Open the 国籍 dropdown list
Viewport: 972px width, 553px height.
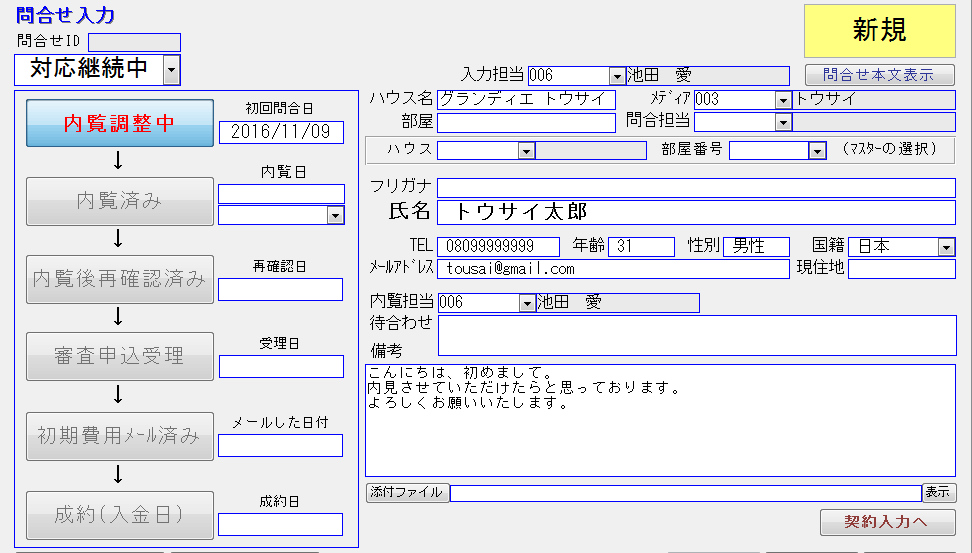pos(946,247)
